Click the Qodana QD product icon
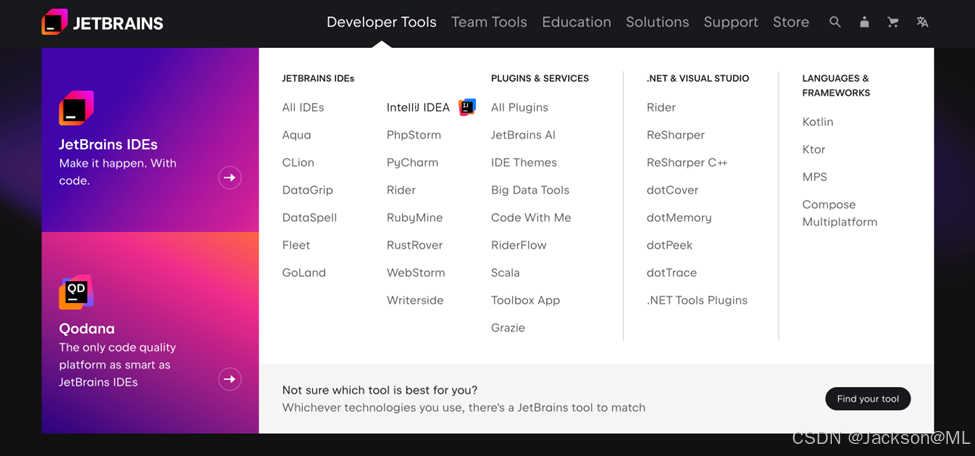Screen dimensions: 975x456 point(76,292)
